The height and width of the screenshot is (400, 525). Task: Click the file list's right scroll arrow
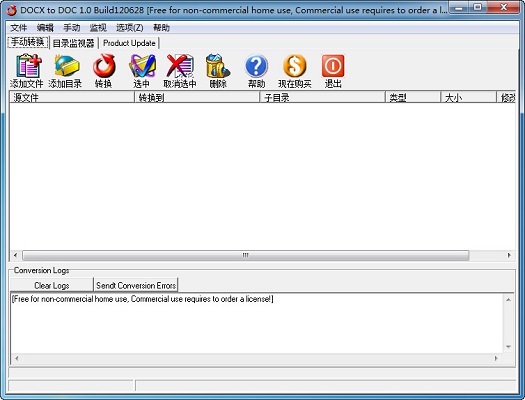tap(509, 255)
